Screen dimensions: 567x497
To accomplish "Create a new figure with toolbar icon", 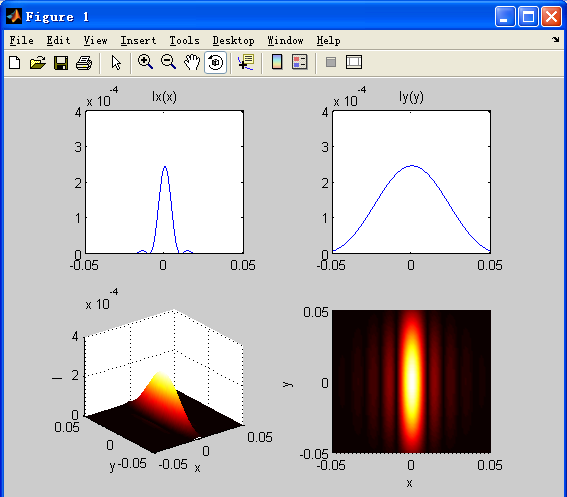I will click(x=14, y=63).
